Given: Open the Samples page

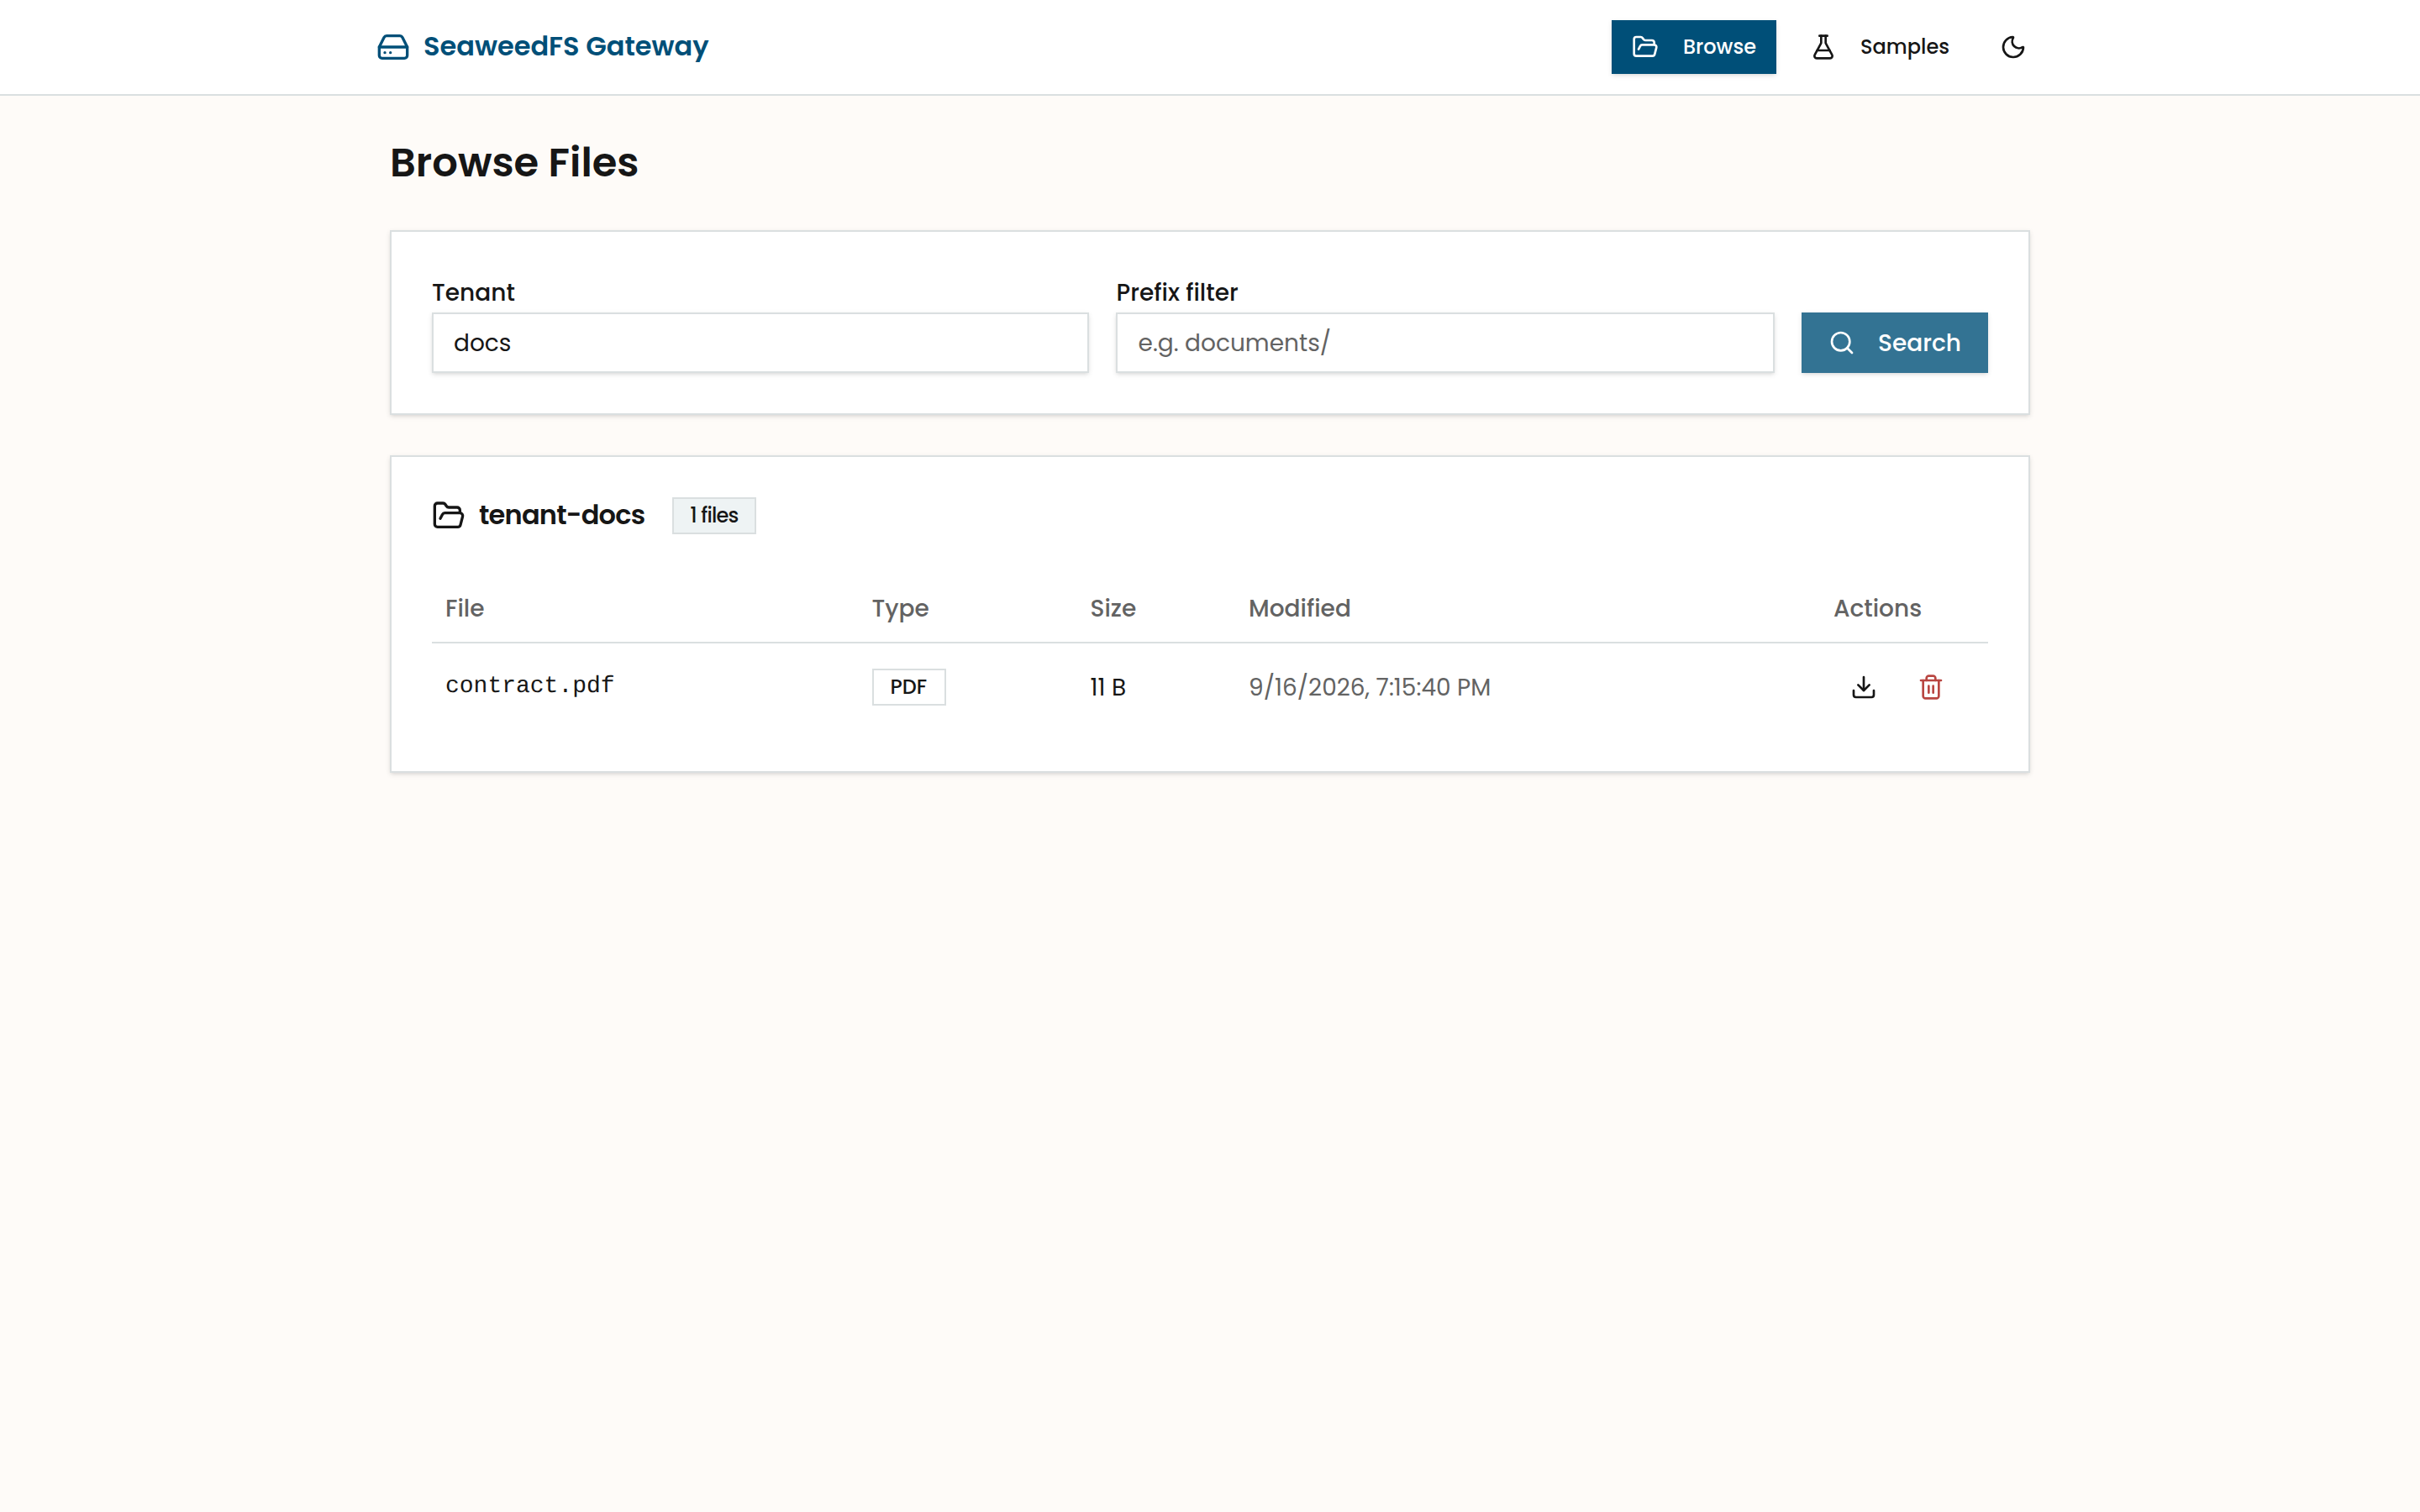Looking at the screenshot, I should click(x=1880, y=47).
